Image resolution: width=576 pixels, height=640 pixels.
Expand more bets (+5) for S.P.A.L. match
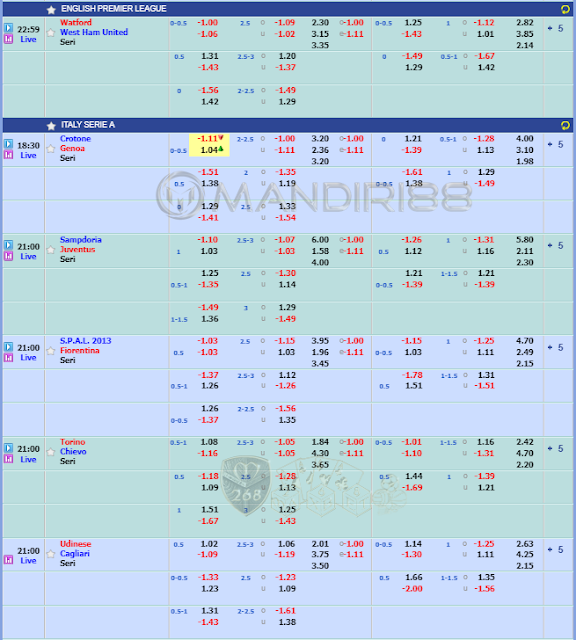pos(556,347)
